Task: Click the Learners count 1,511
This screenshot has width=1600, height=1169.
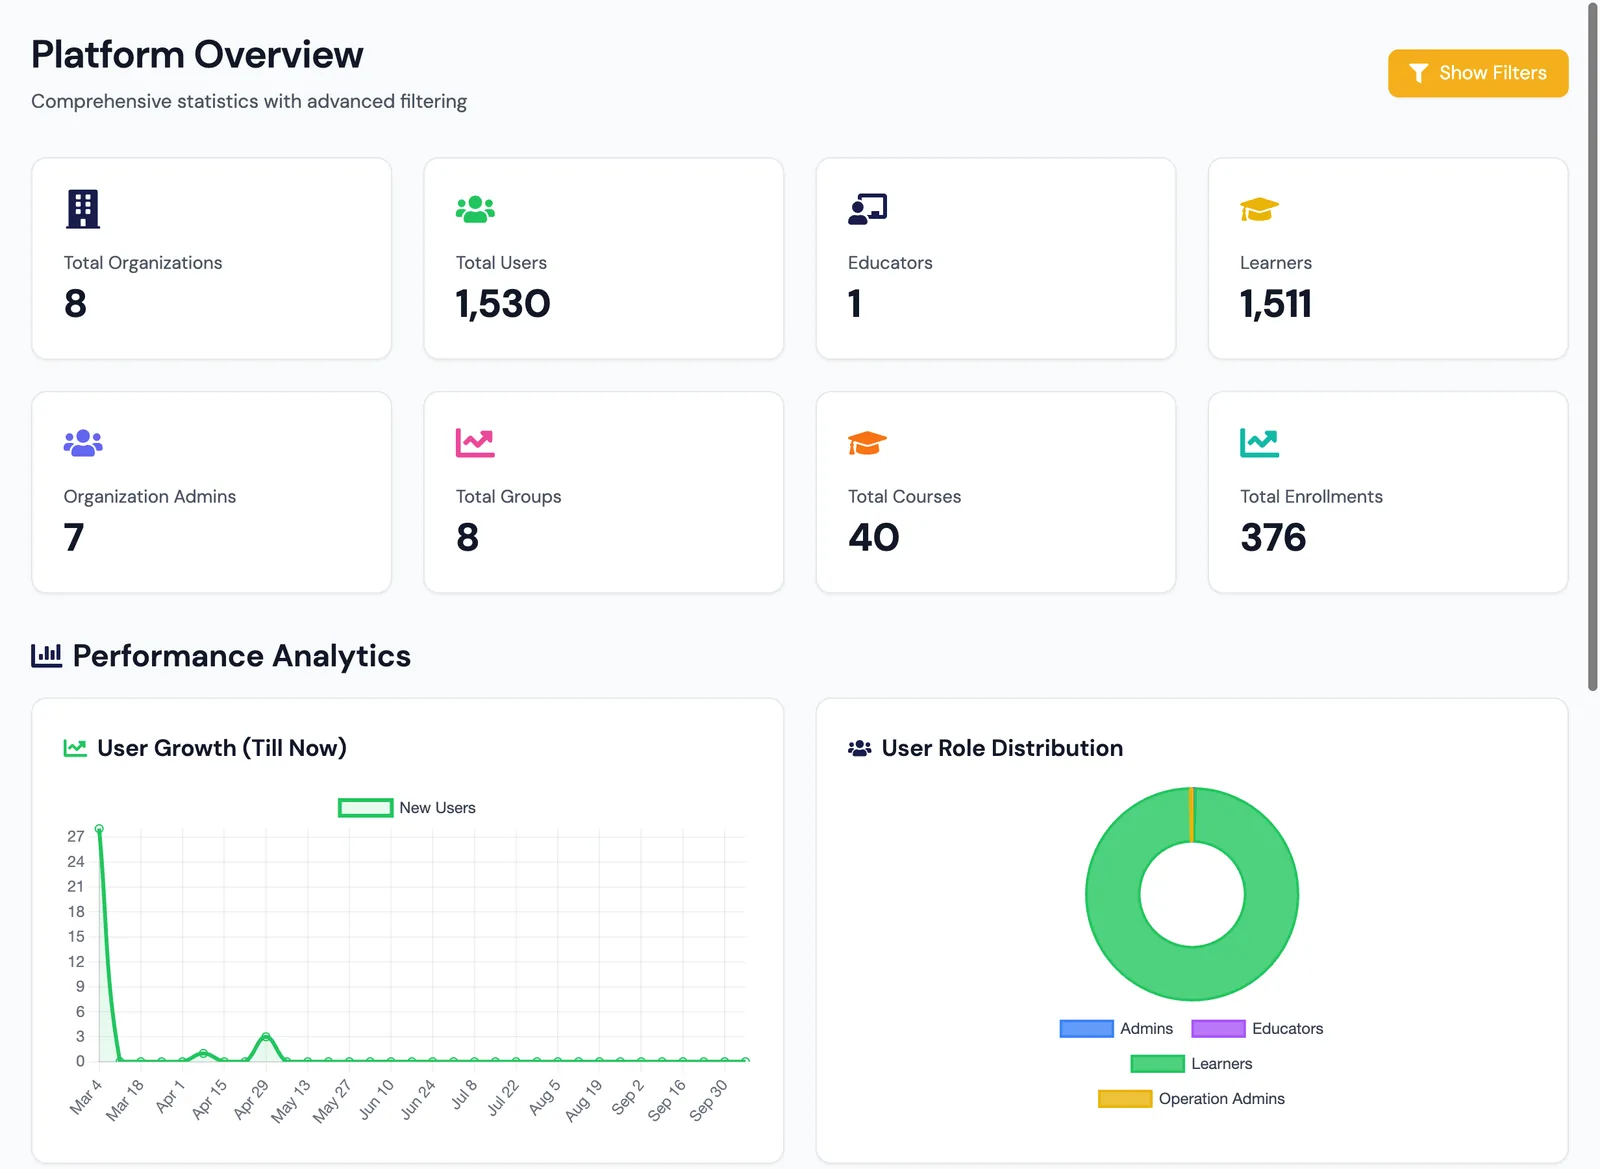Action: (1276, 304)
